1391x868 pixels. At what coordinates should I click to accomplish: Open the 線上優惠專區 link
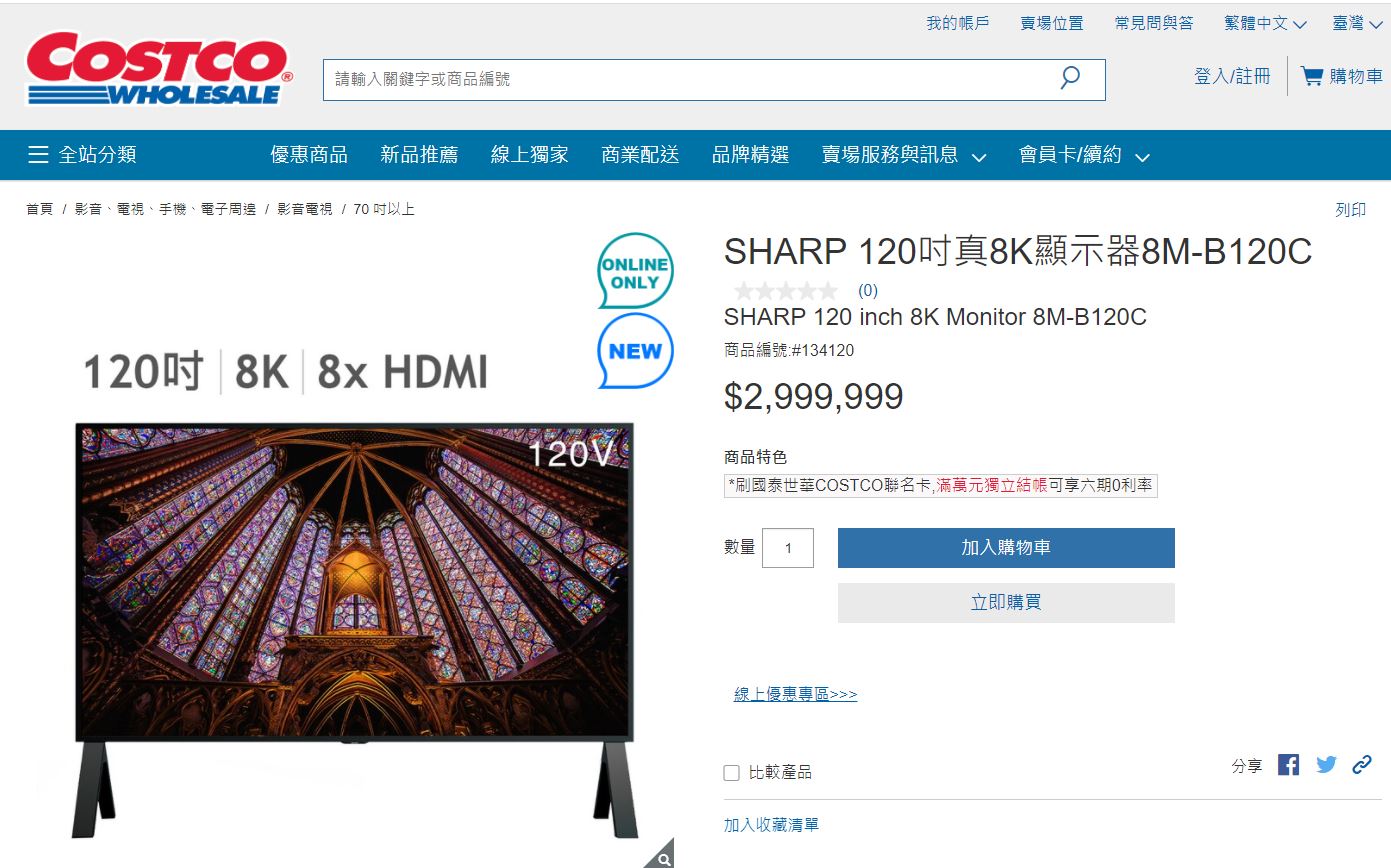tap(793, 693)
